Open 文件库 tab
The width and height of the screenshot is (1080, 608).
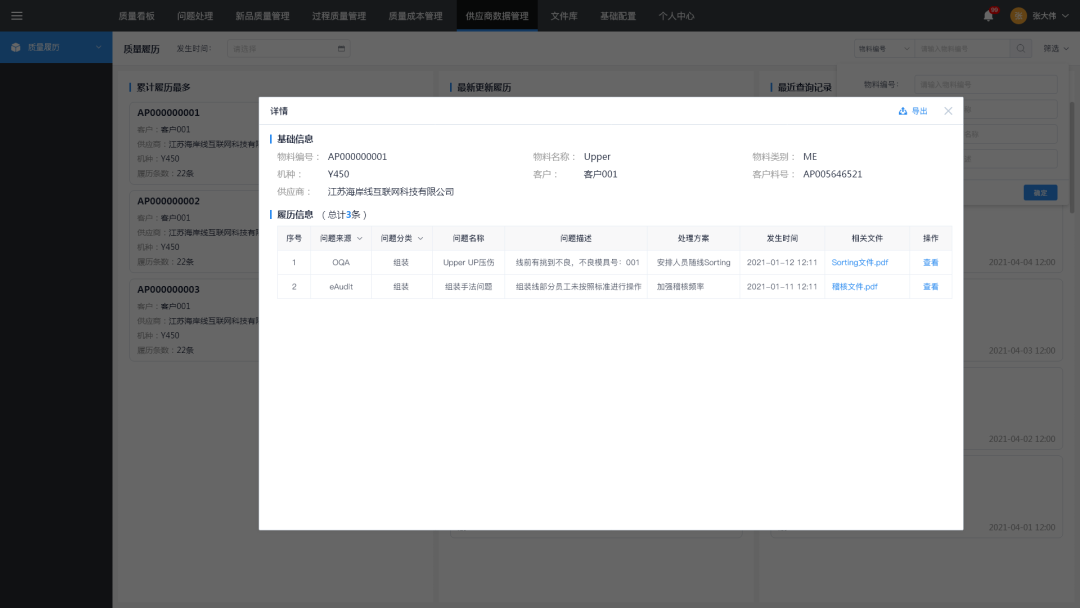[x=564, y=16]
